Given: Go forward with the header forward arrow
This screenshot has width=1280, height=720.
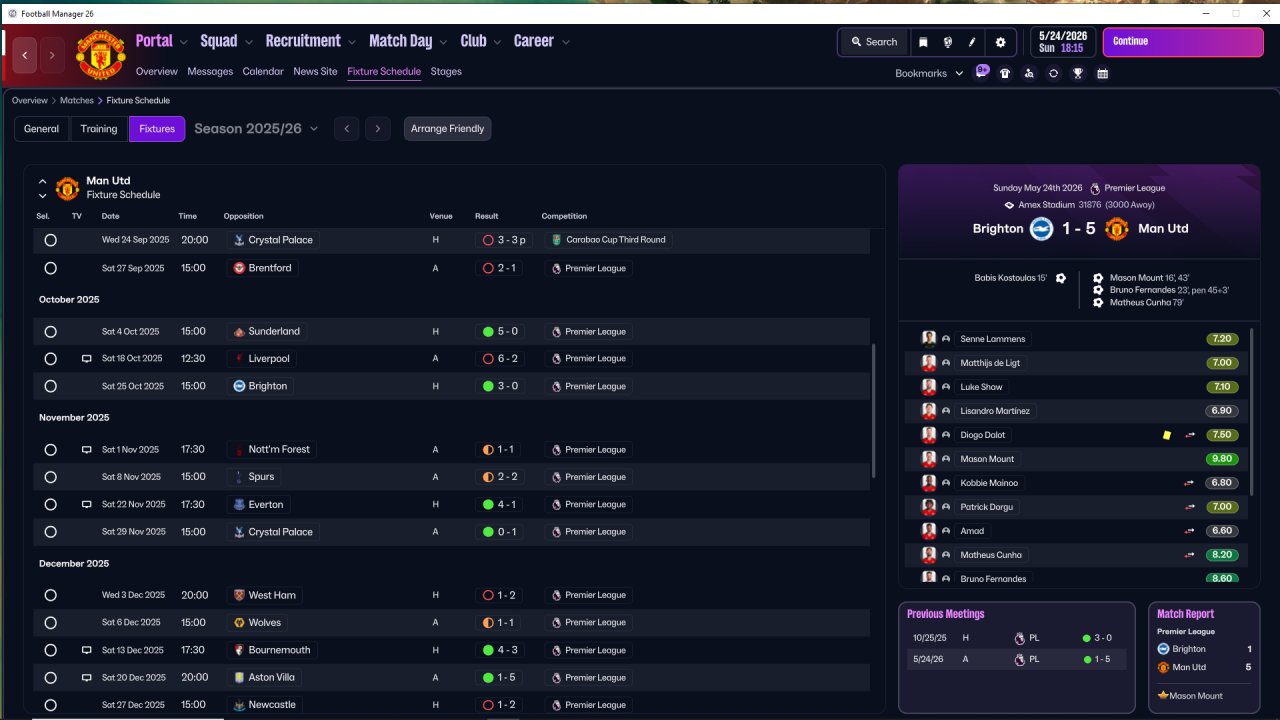Looking at the screenshot, I should tap(52, 55).
